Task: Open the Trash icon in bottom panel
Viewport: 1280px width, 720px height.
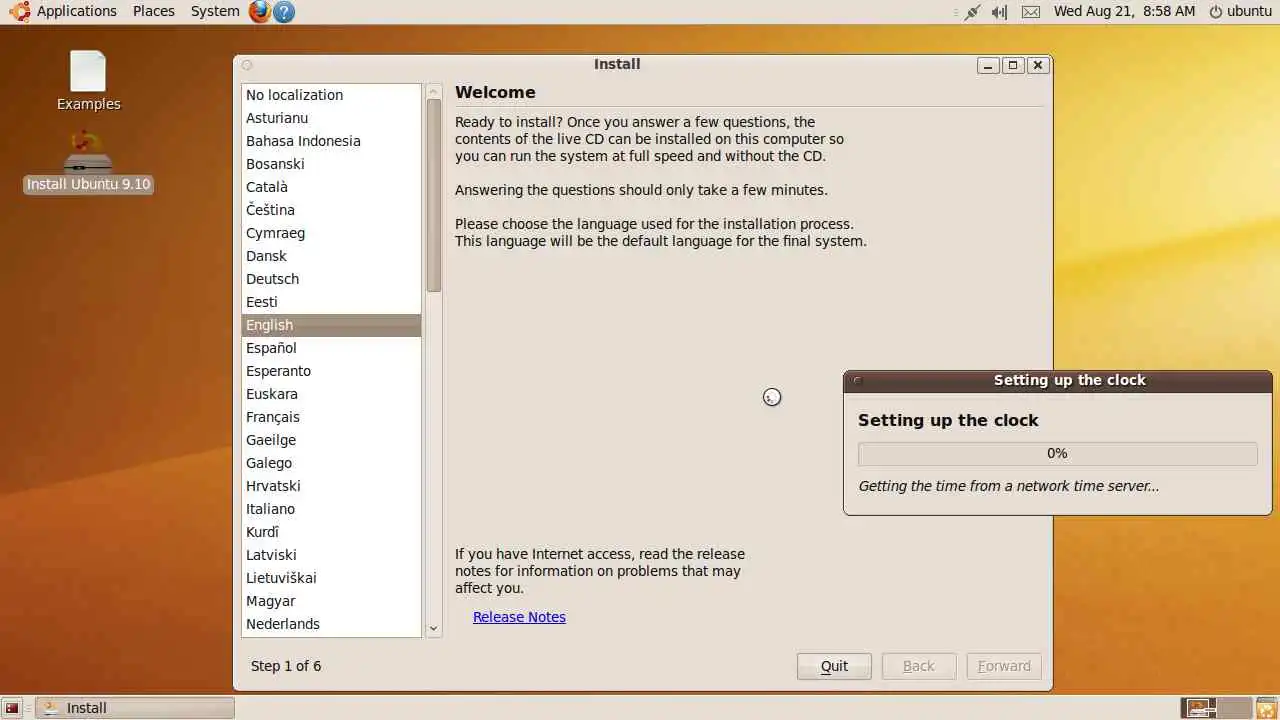Action: pyautogui.click(x=1266, y=708)
